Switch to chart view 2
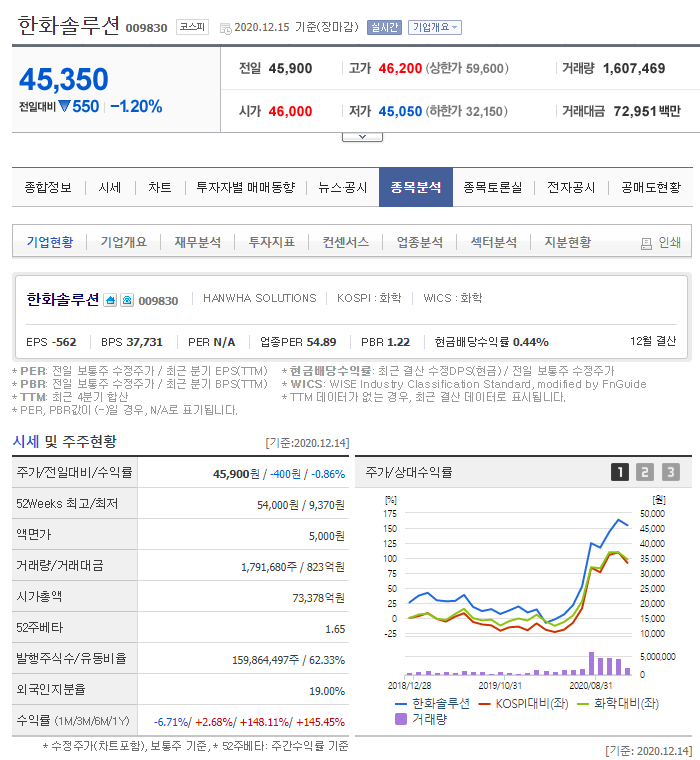Viewport: 700px width, 760px height. (x=645, y=472)
